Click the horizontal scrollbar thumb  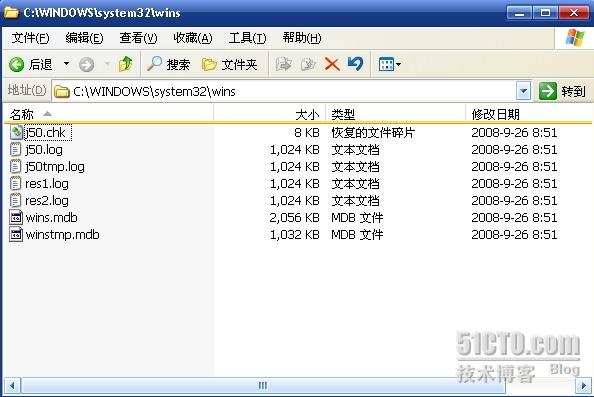pyautogui.click(x=263, y=386)
